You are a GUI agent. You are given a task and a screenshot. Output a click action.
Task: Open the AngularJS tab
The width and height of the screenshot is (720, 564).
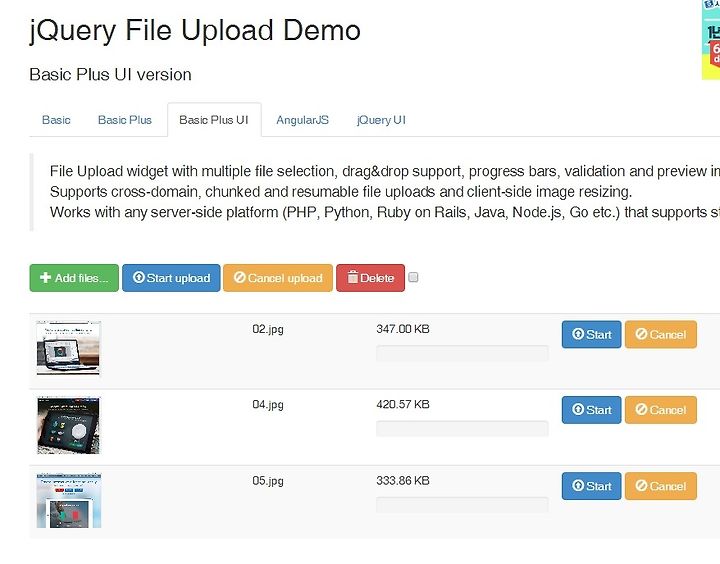point(302,120)
